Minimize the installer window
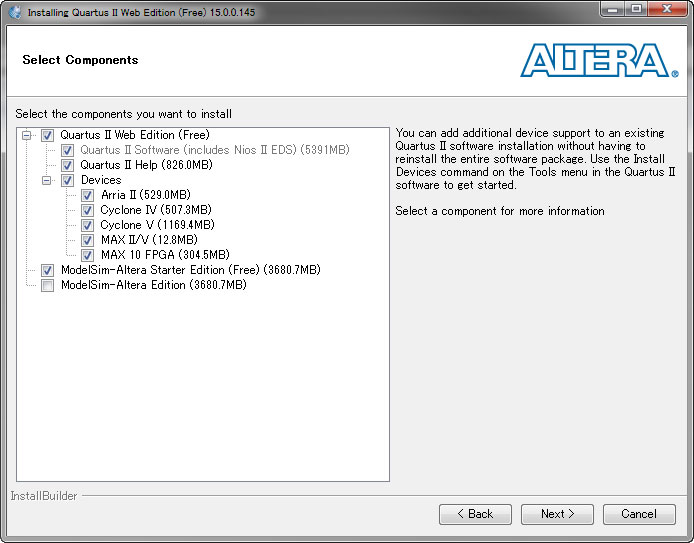Screen dimensions: 694x543 coord(613,9)
